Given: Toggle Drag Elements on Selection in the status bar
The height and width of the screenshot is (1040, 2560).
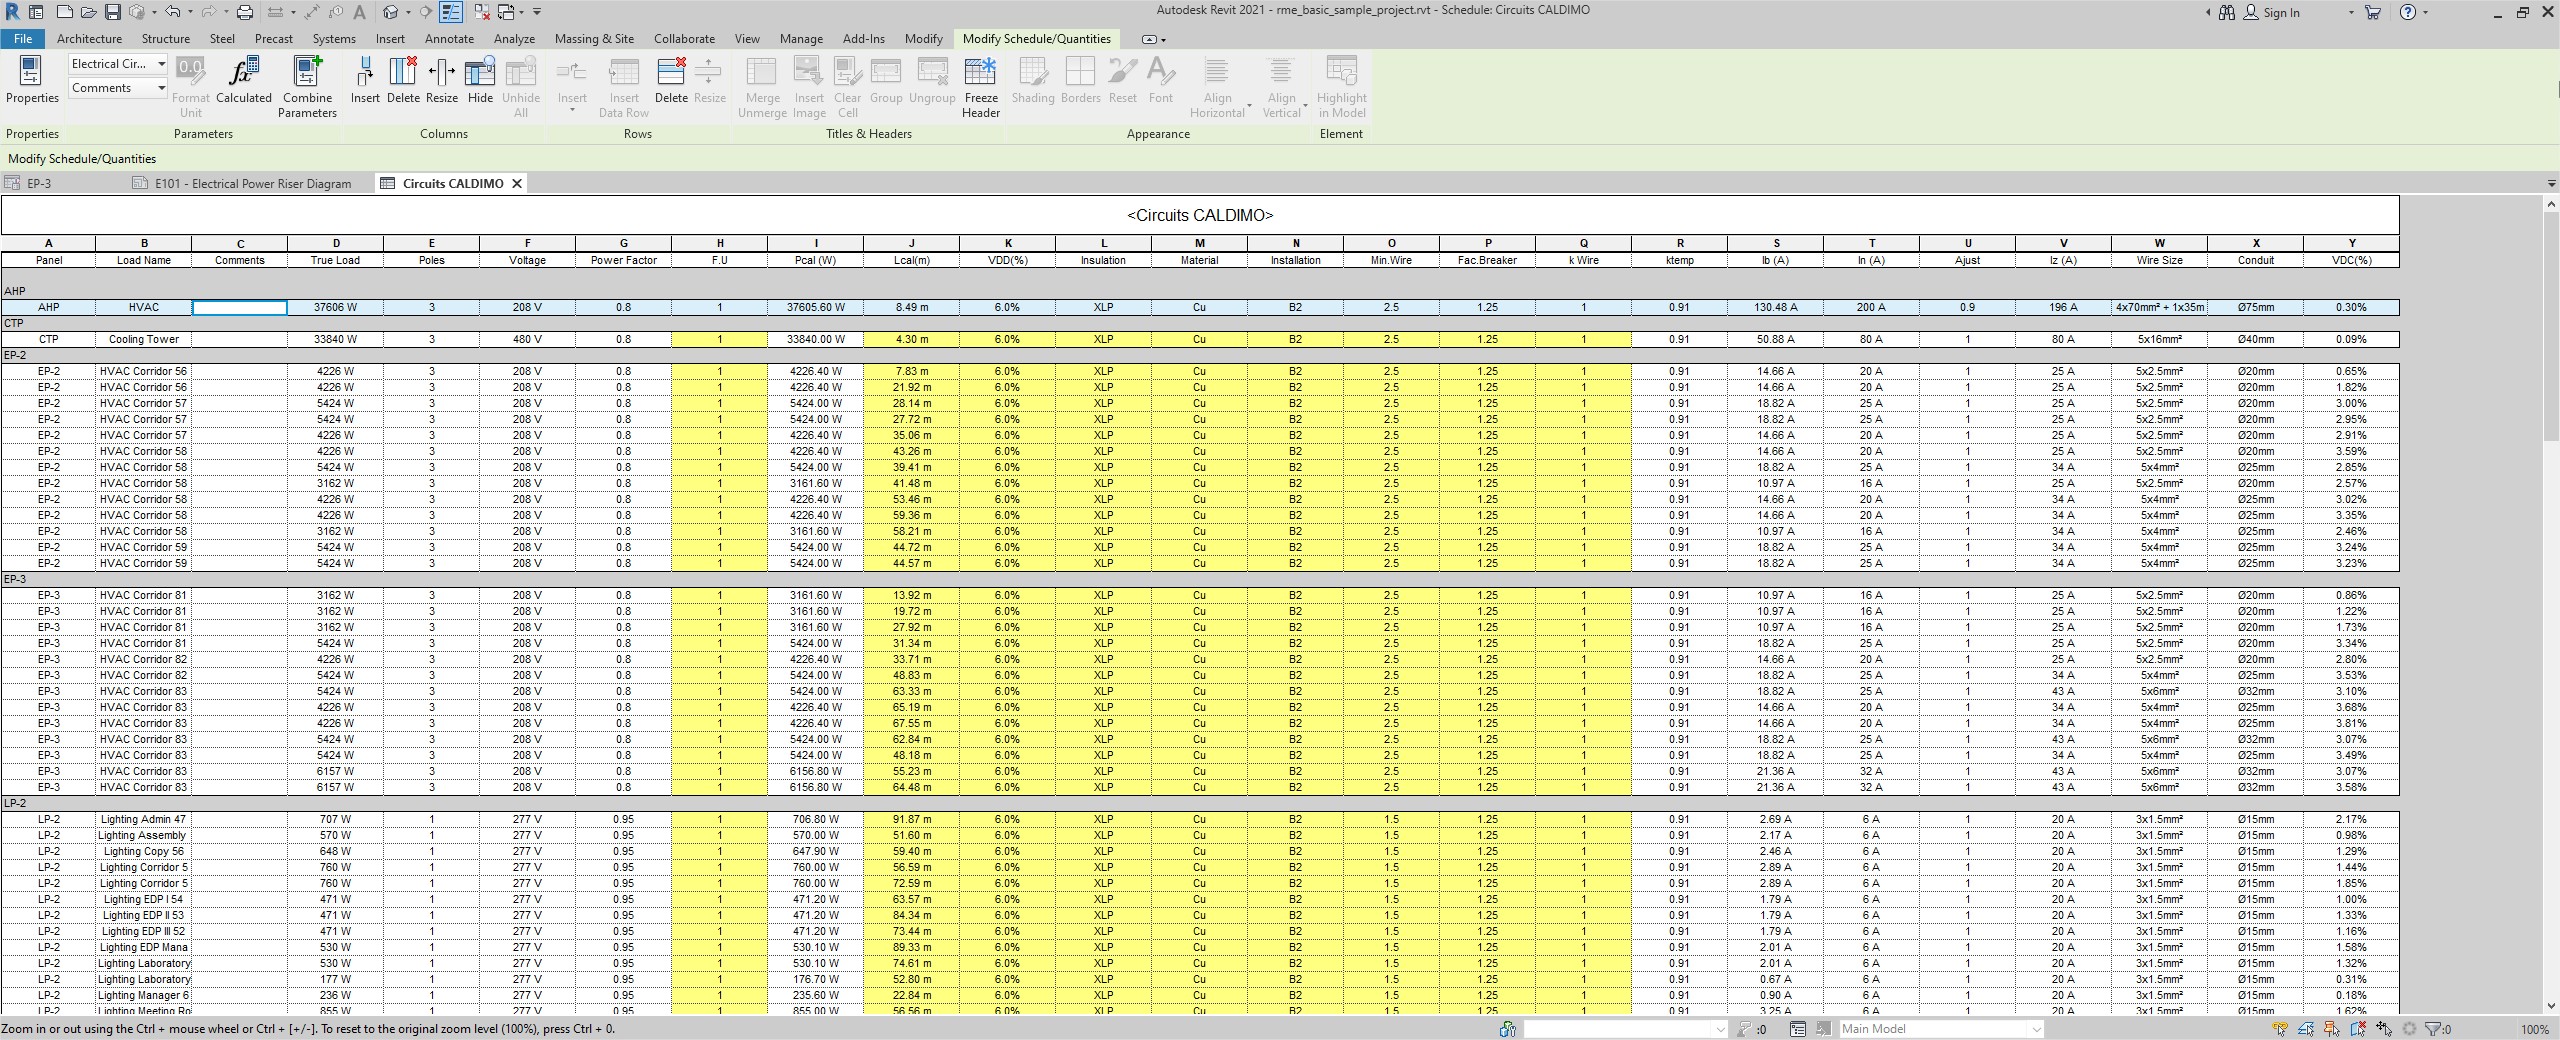Looking at the screenshot, I should point(2385,1029).
